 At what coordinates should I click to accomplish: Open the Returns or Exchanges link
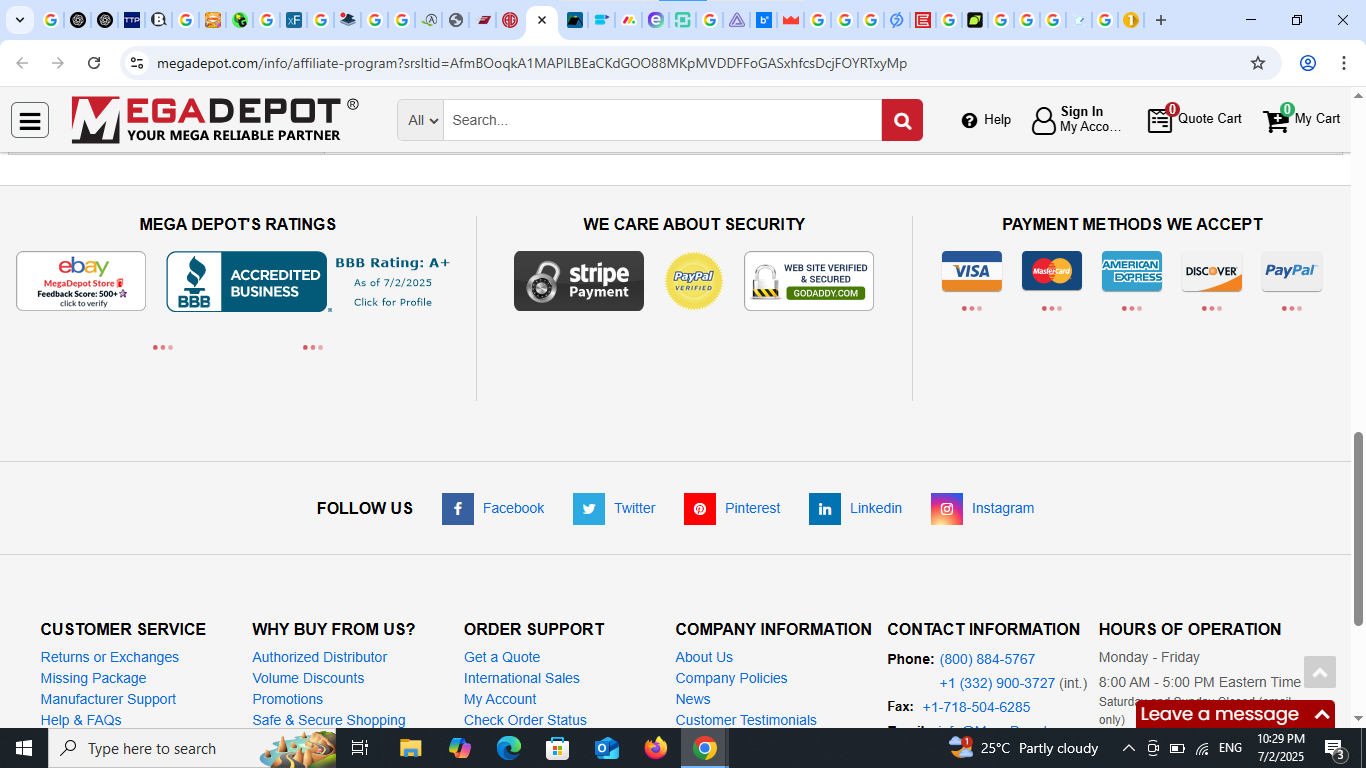click(110, 657)
